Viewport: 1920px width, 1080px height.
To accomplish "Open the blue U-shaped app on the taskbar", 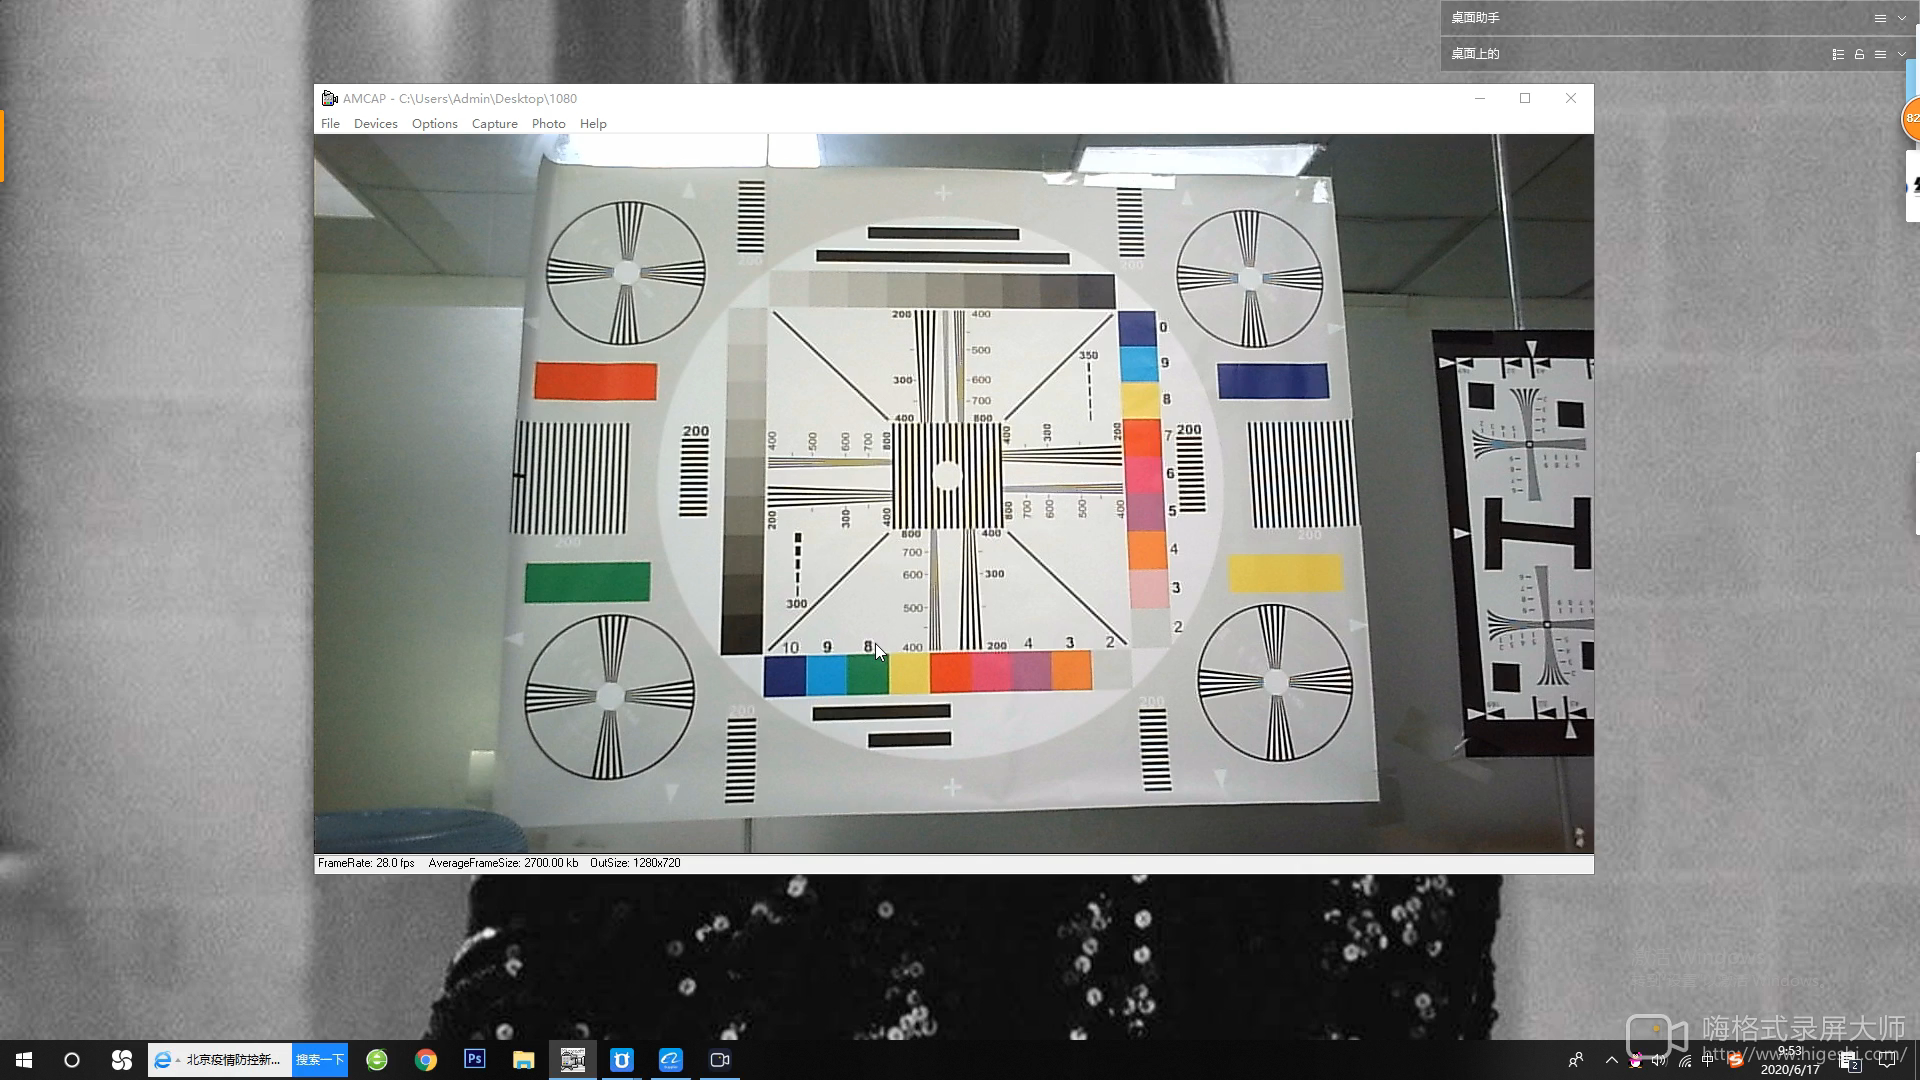I will point(622,1060).
